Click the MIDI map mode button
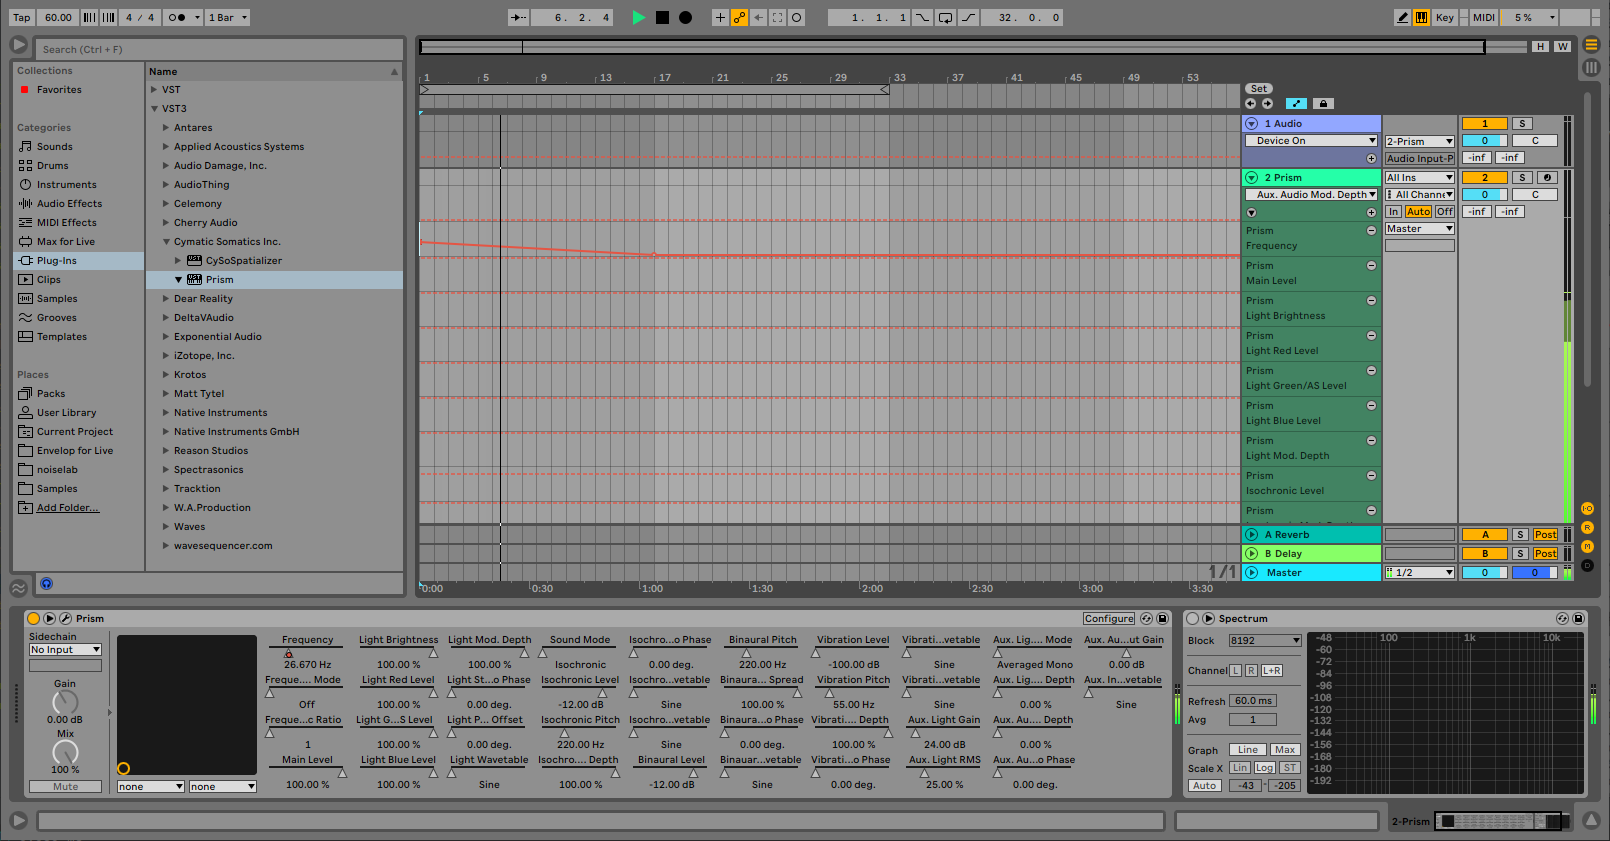1610x841 pixels. coord(1484,17)
